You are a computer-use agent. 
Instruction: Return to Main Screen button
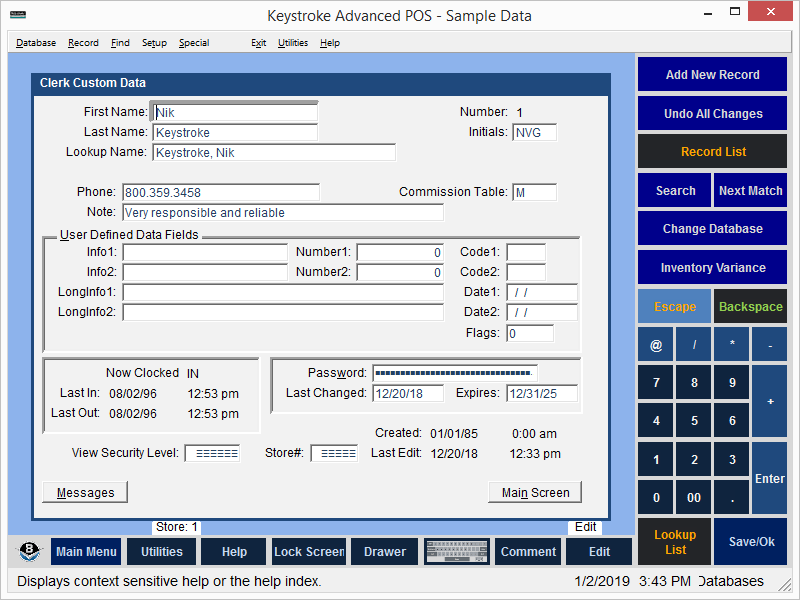click(535, 492)
